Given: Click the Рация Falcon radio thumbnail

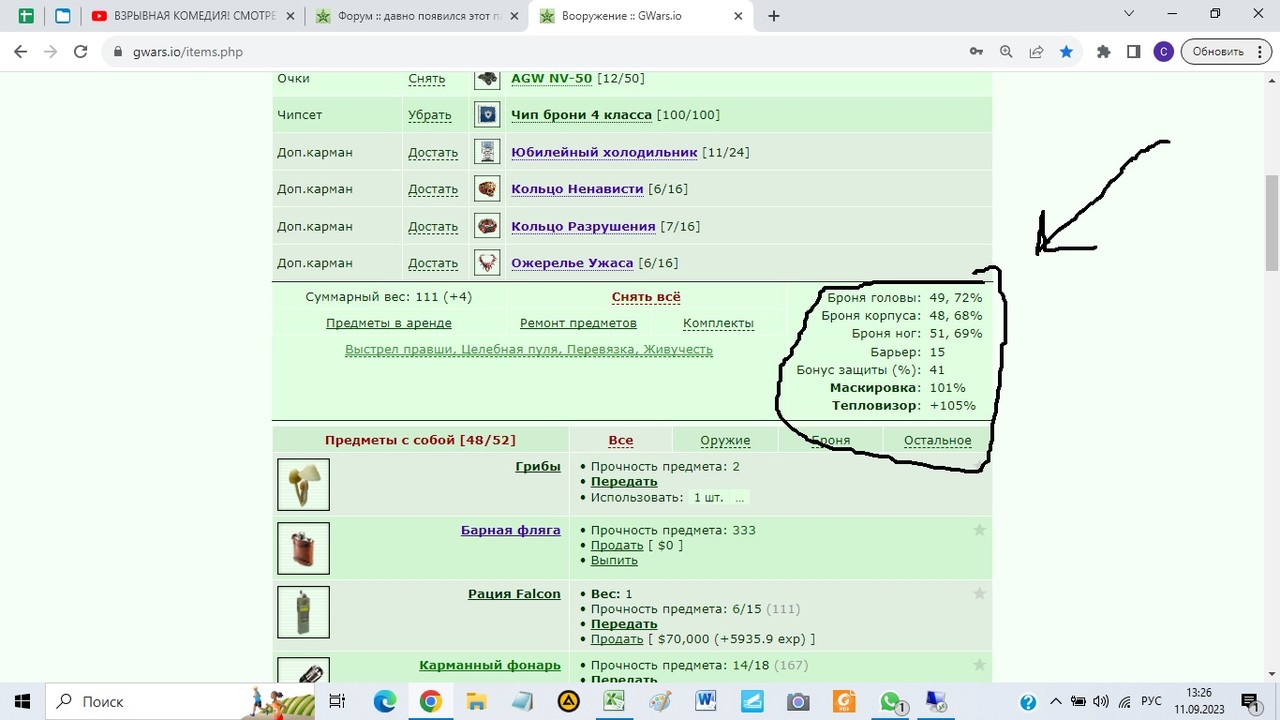Looking at the screenshot, I should coord(303,612).
